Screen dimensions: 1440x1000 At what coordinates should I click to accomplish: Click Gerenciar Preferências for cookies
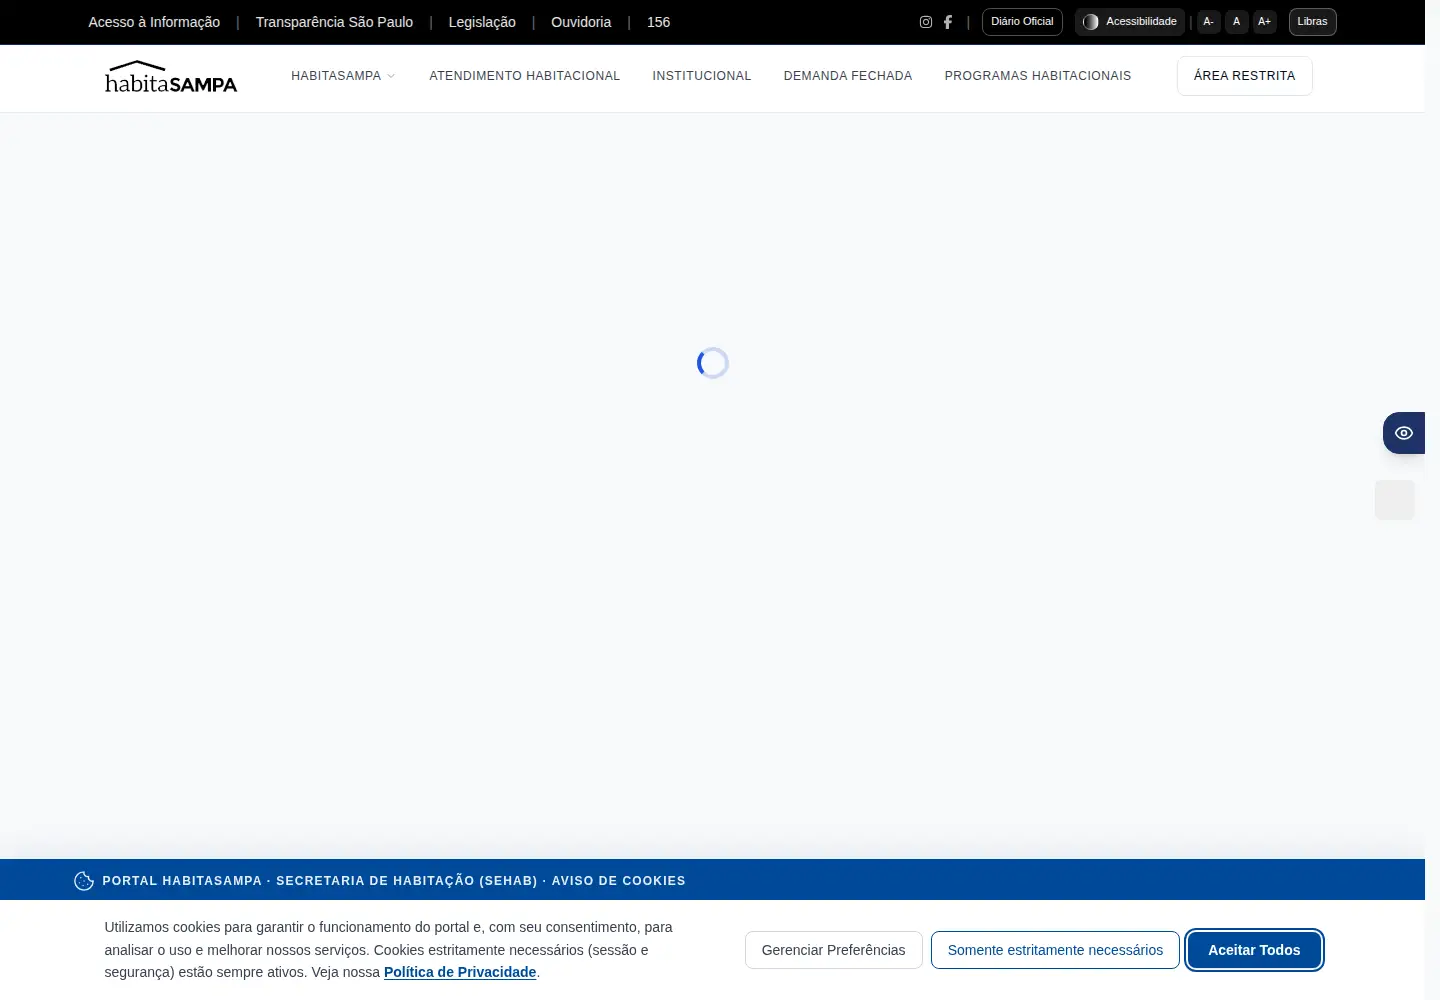(833, 950)
